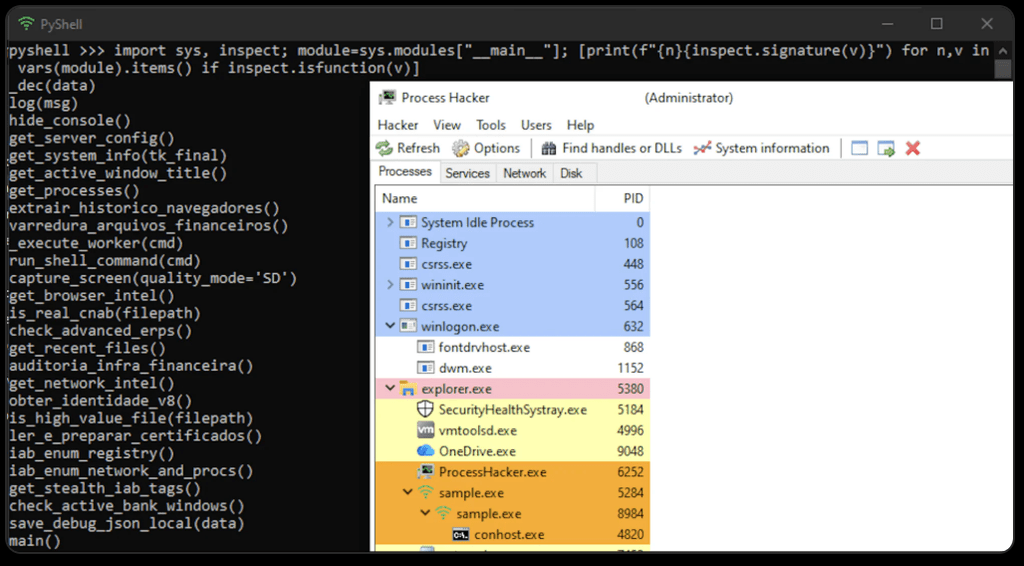1024x566 pixels.
Task: Click the save_debug_json_local(data) line
Action: 127,524
